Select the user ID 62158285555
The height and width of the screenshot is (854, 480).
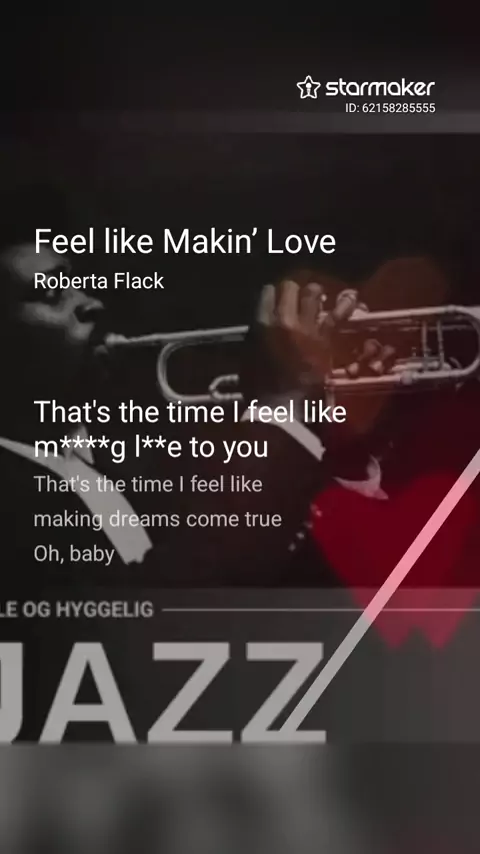point(390,108)
